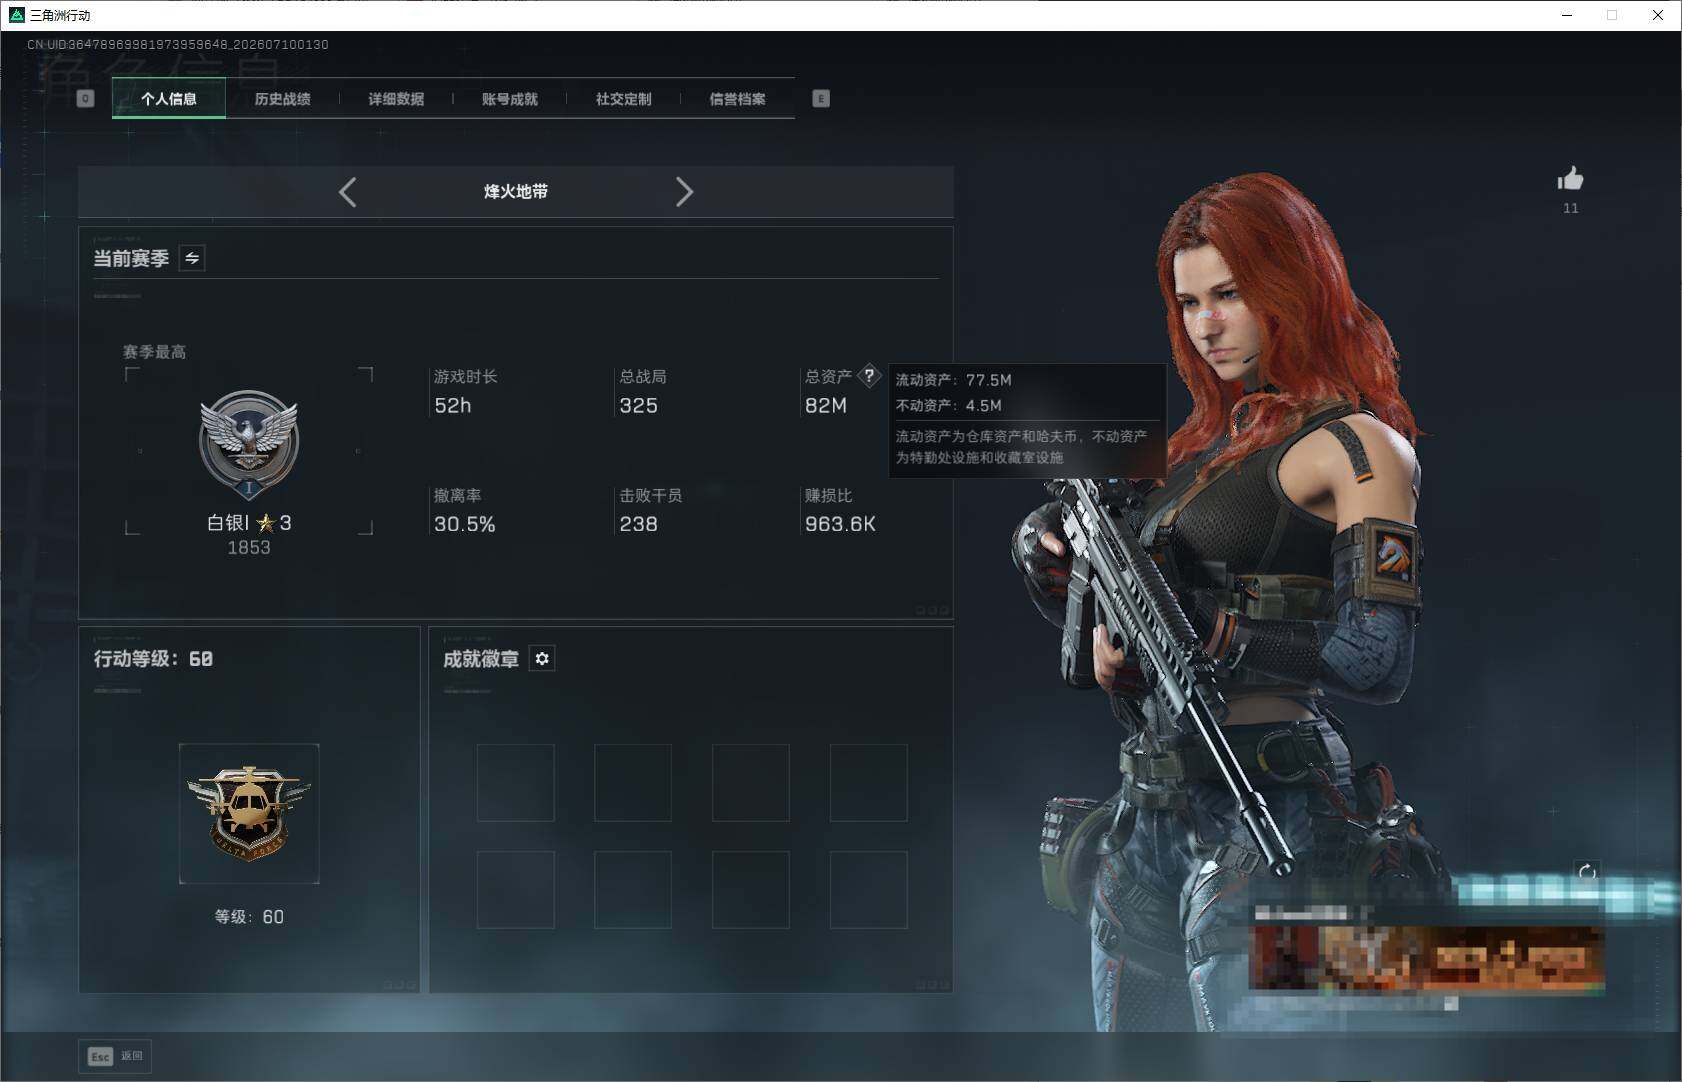
Task: Click the Q key hint icon
Action: 85,98
